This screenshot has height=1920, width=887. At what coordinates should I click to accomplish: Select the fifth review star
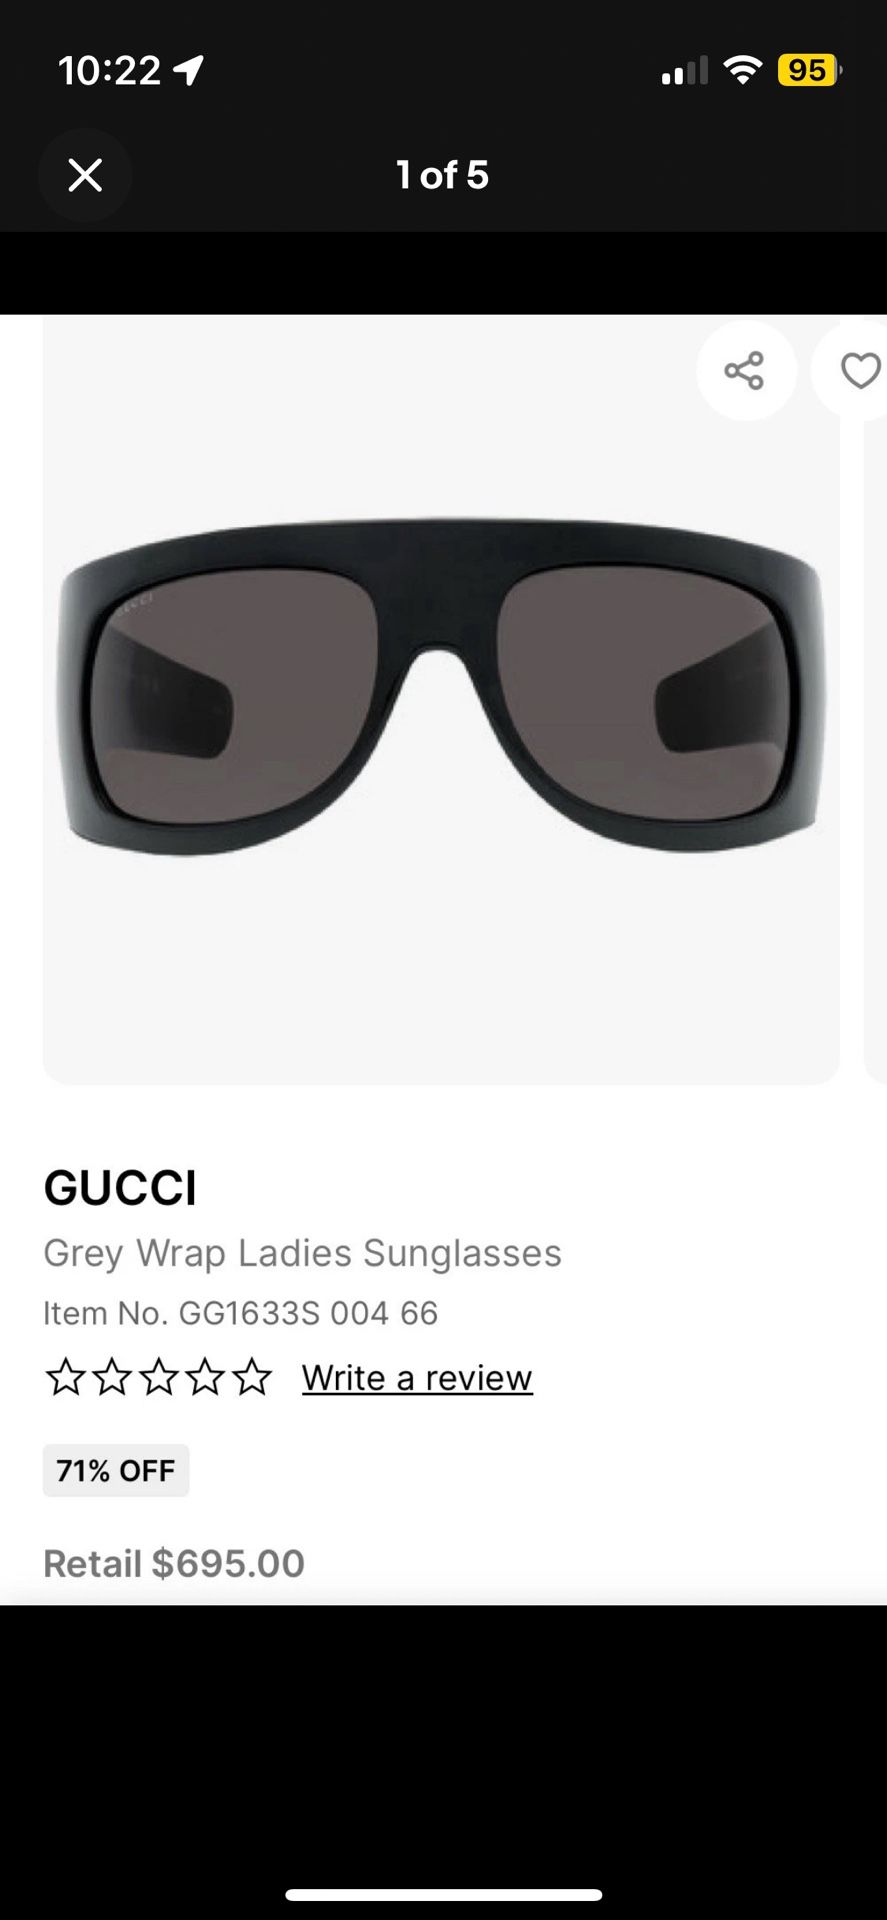tap(252, 1377)
